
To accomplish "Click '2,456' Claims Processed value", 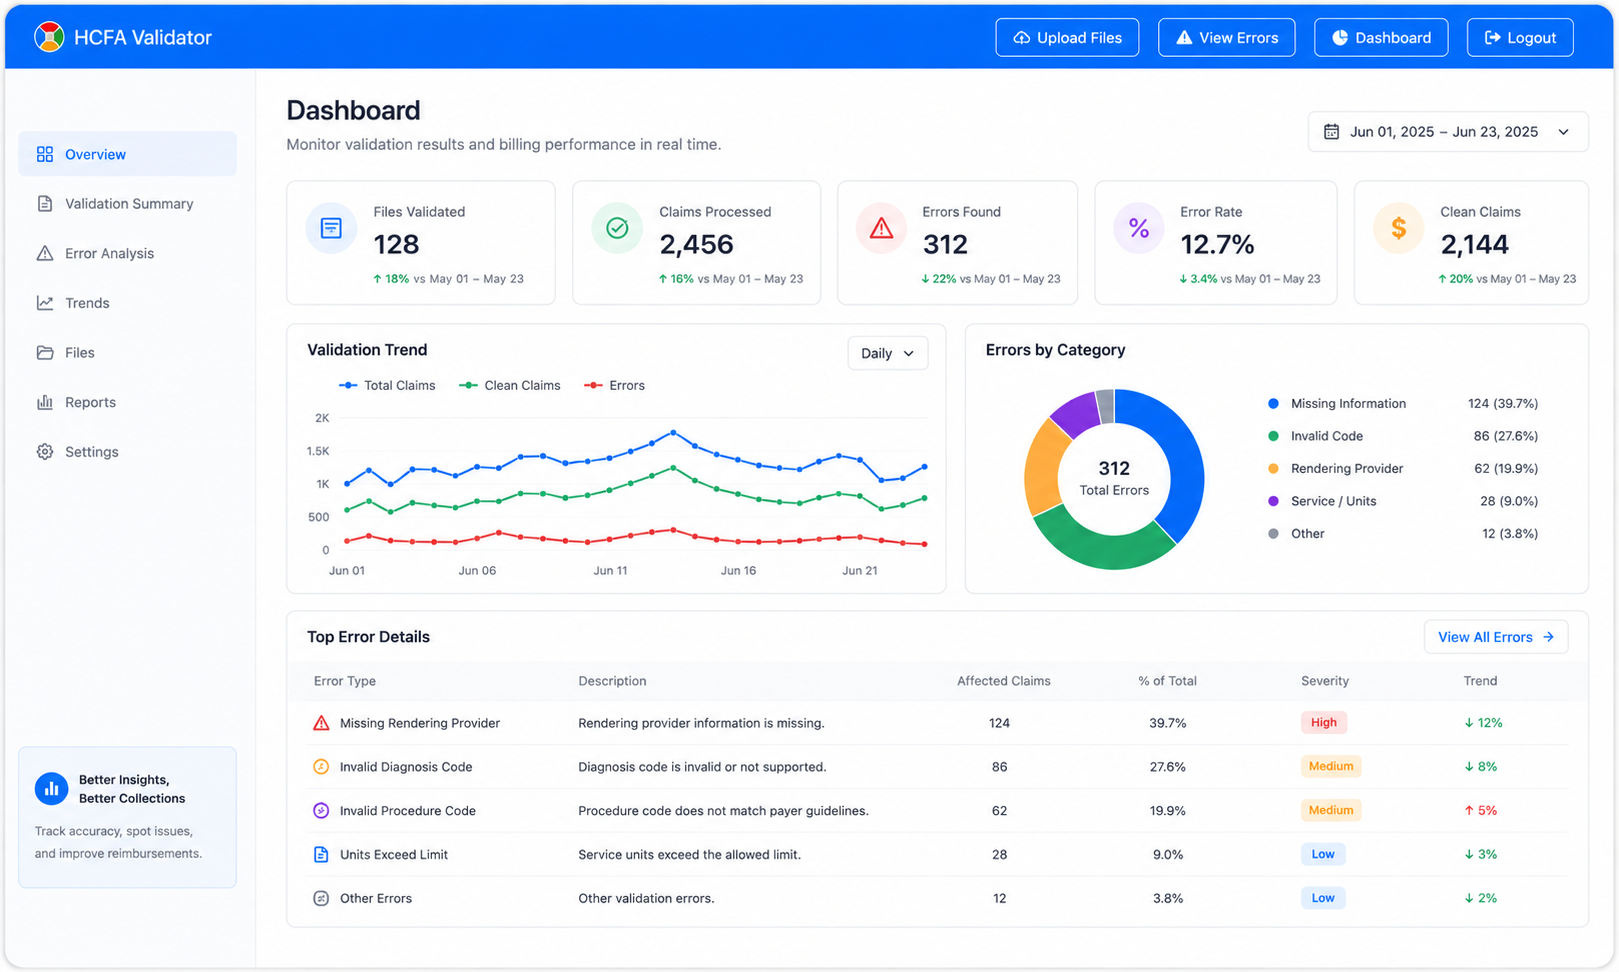I will pos(696,244).
